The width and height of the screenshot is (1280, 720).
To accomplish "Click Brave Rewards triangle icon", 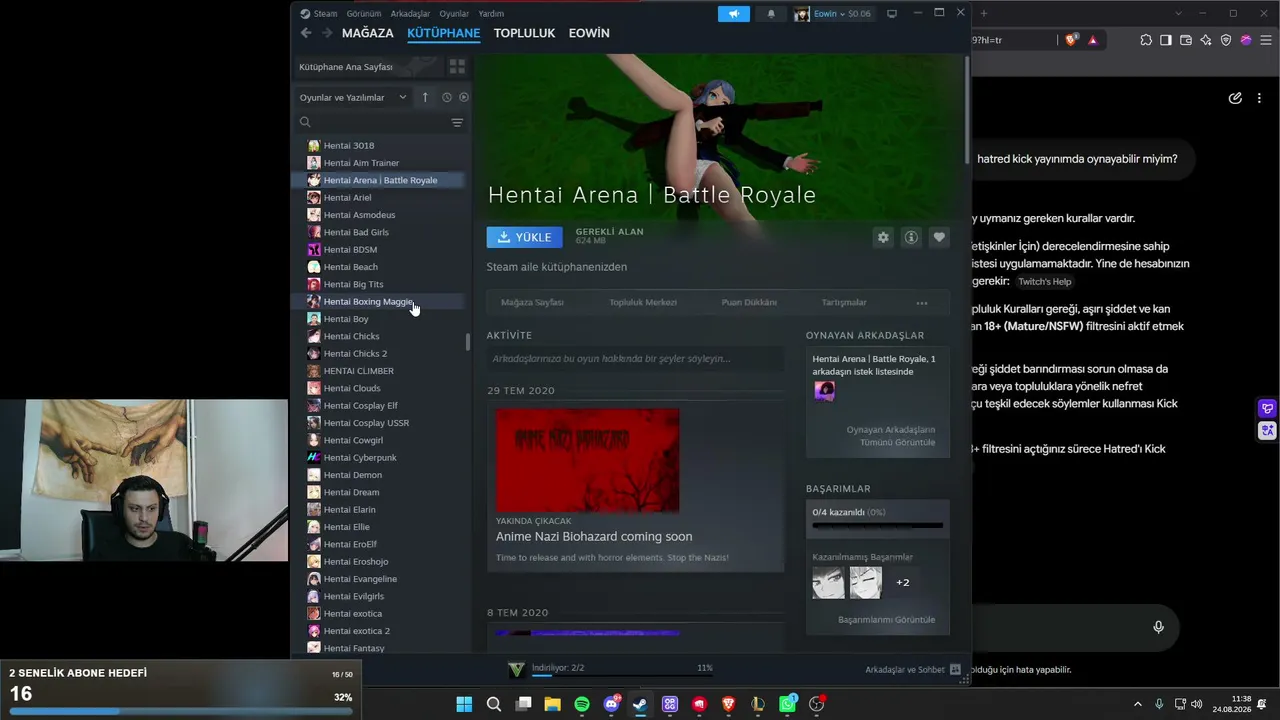I will (x=1093, y=40).
